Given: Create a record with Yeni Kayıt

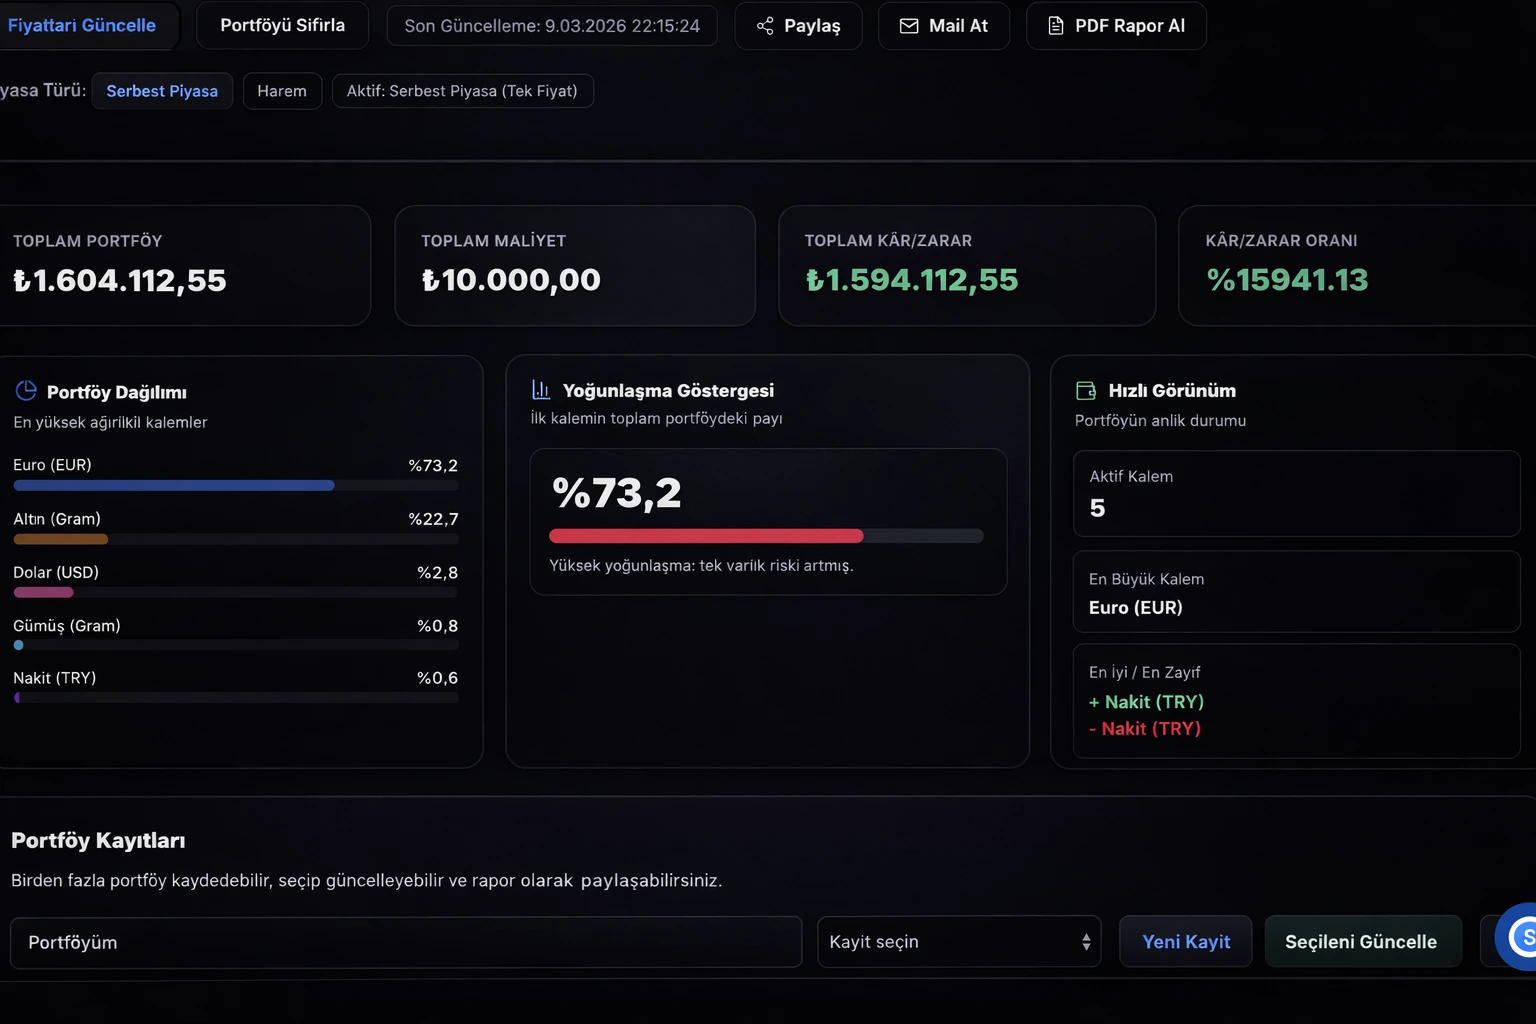Looking at the screenshot, I should (1185, 942).
